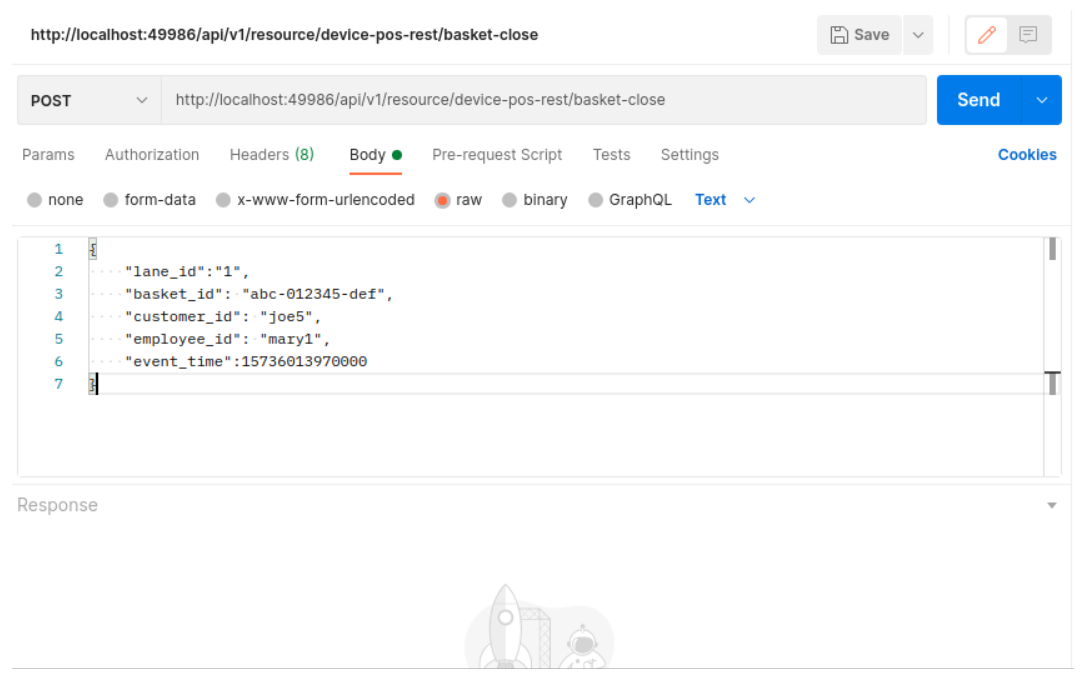
Task: Select the Body tab
Action: (x=375, y=155)
